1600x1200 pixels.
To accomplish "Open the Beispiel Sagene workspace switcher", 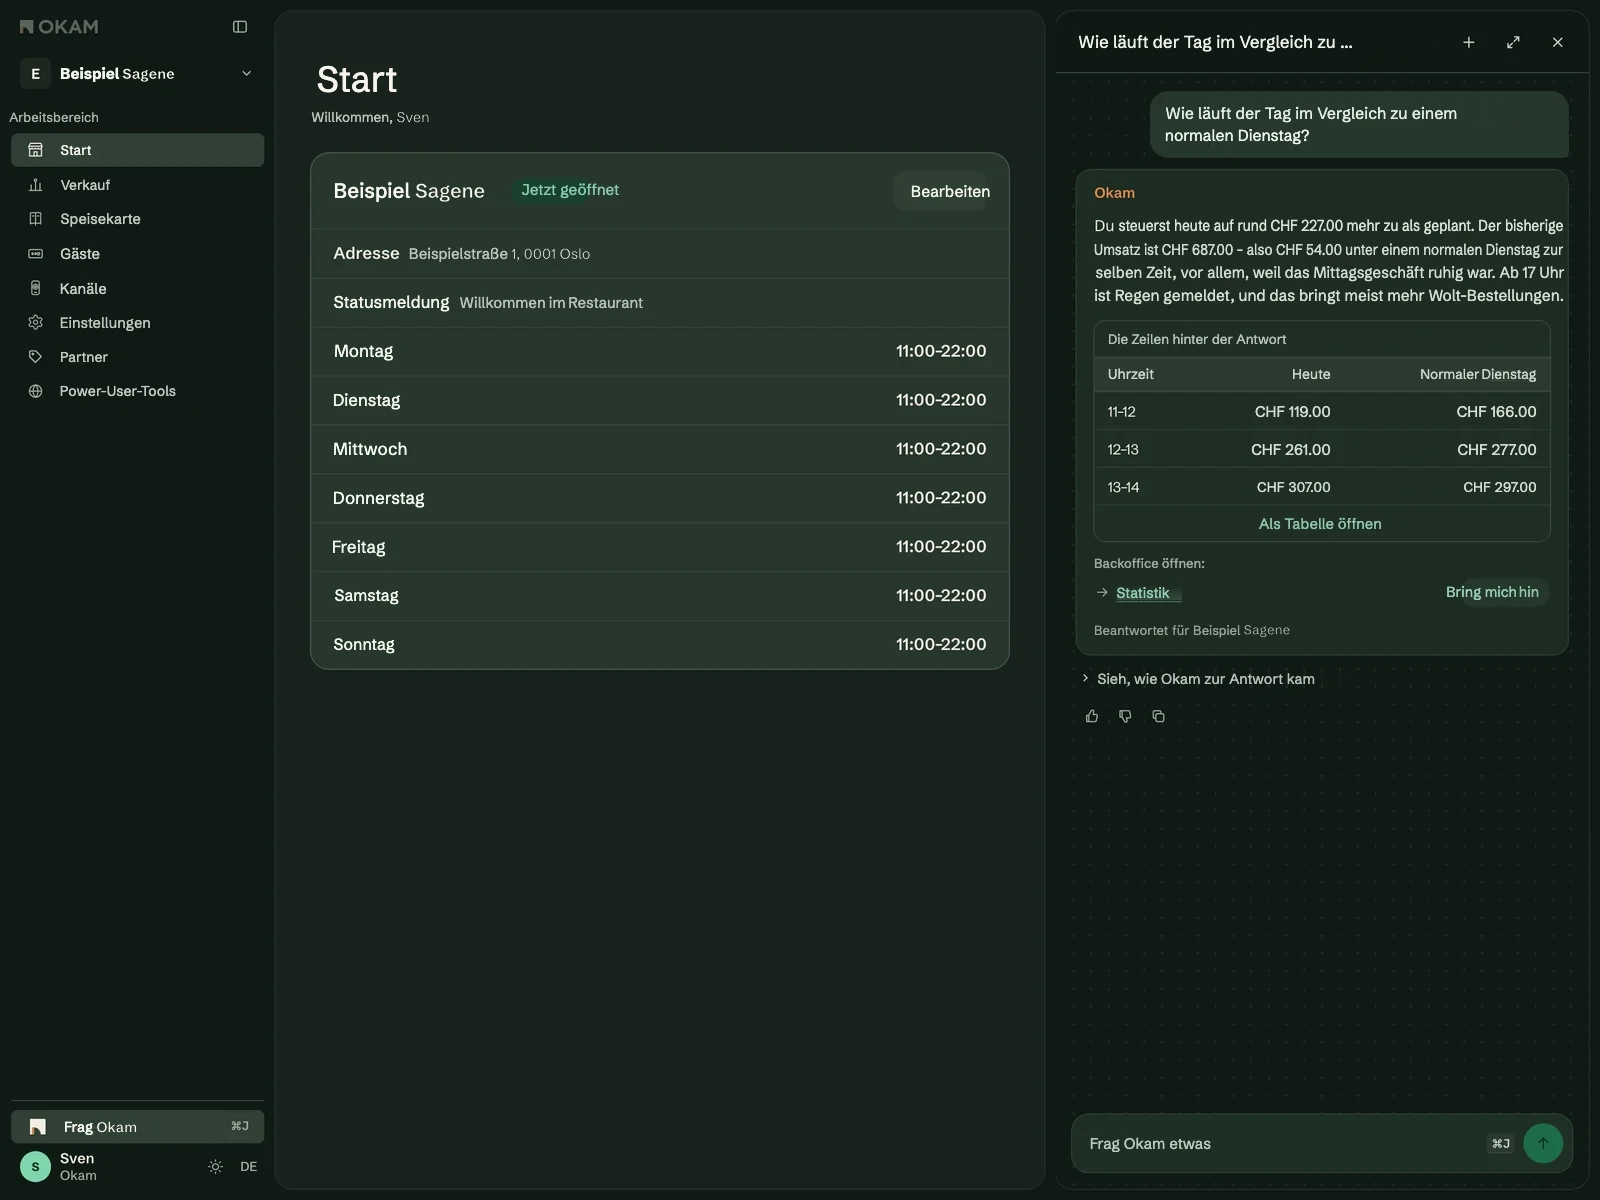I will pyautogui.click(x=138, y=74).
